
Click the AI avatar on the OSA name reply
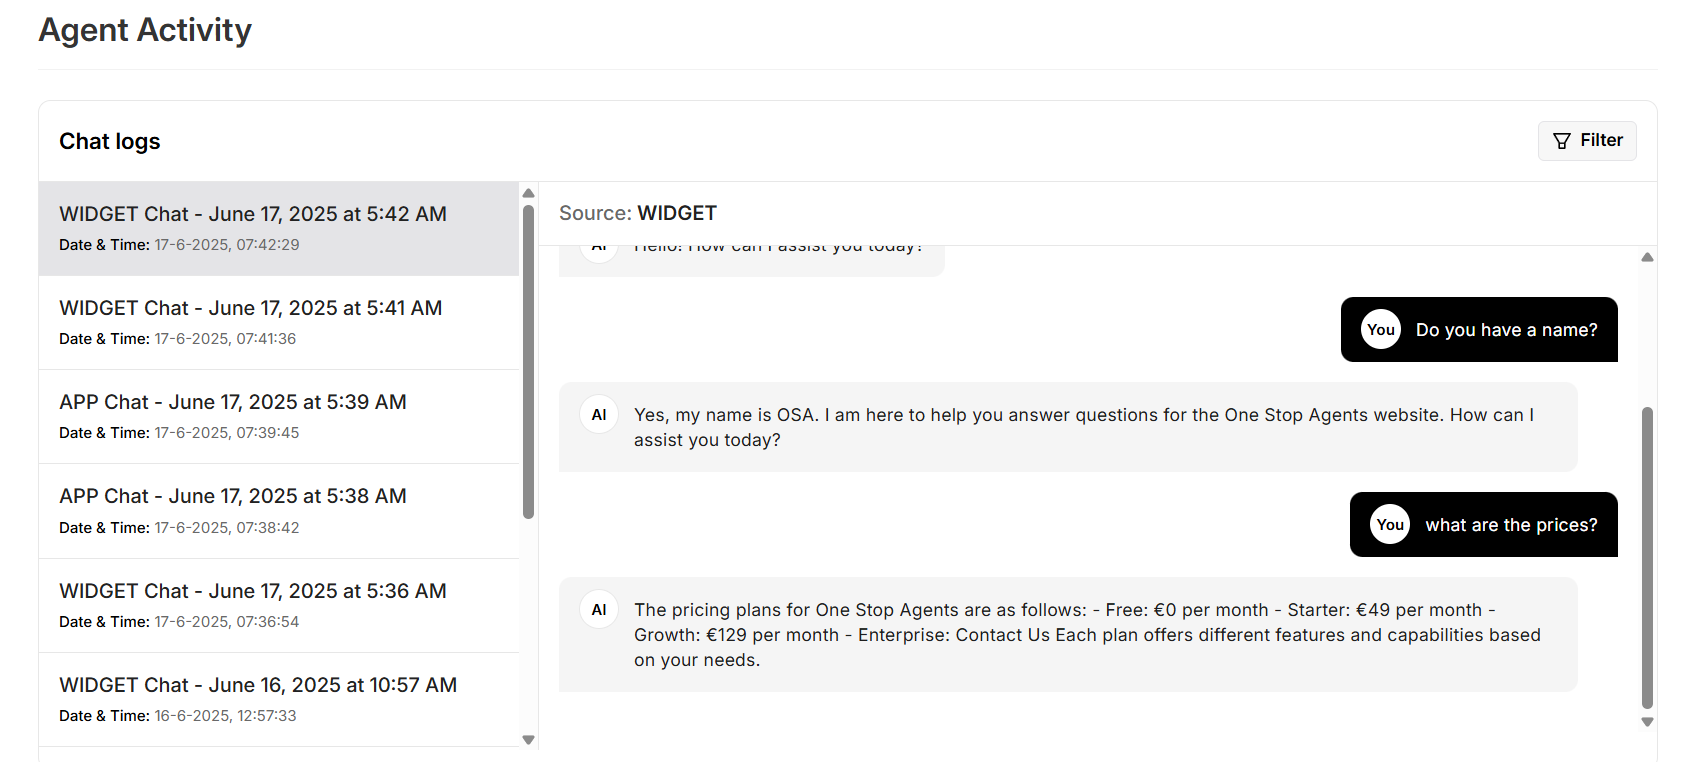pos(599,415)
